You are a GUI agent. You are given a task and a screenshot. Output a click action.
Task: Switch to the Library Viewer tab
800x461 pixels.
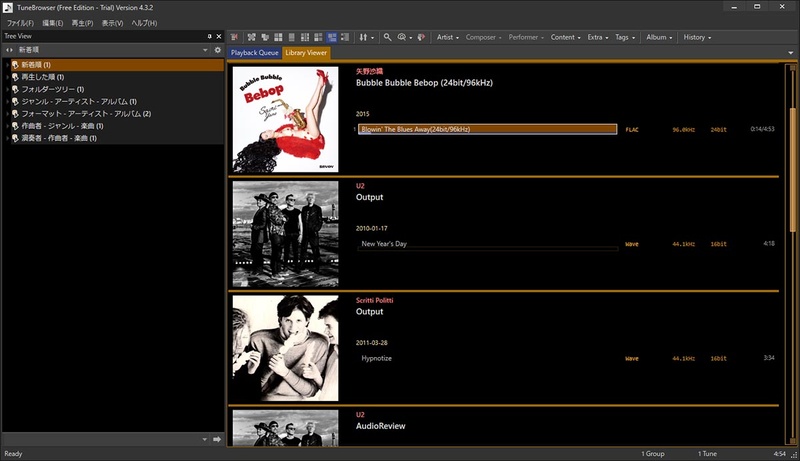click(x=306, y=53)
